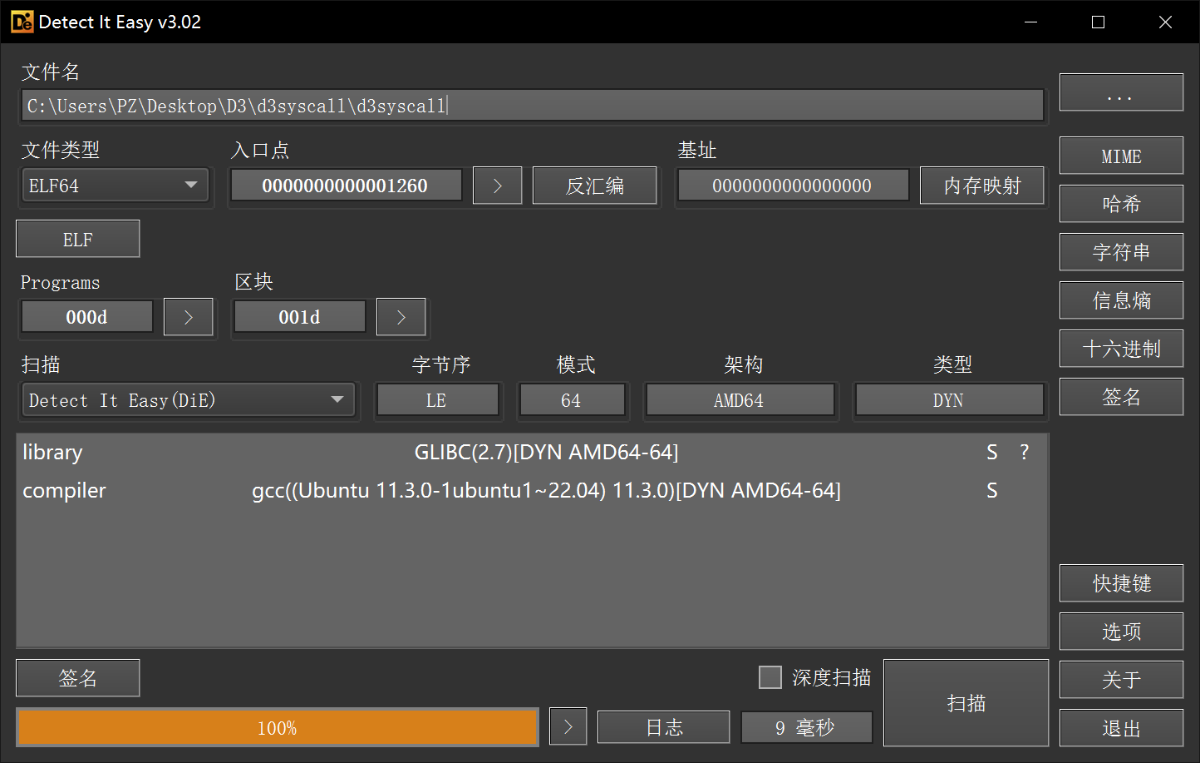Open the Detect It Easy(DiE) scan engine dropdown

click(188, 400)
